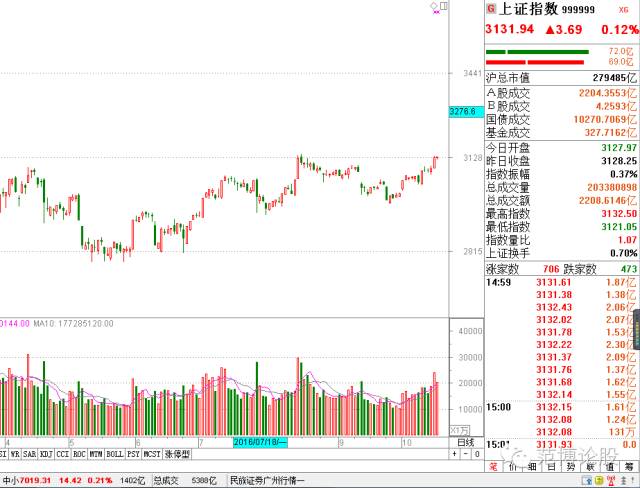Image resolution: width=640 pixels, height=488 pixels.
Task: Click the 跌家数 473 value
Action: coord(629,269)
